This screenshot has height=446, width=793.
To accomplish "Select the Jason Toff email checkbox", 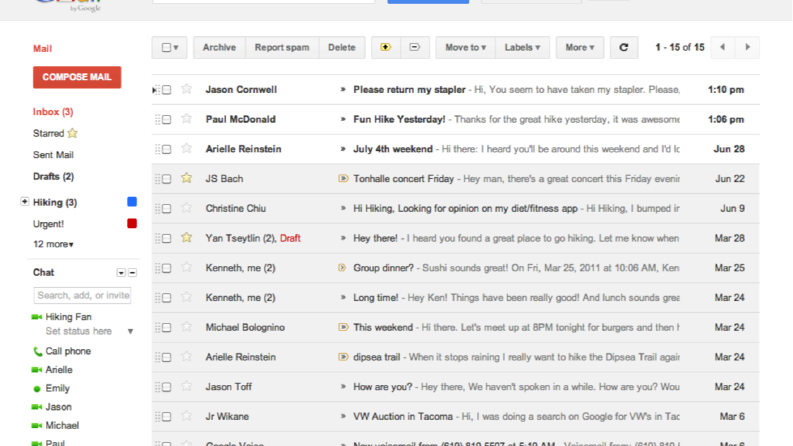I will coord(166,387).
